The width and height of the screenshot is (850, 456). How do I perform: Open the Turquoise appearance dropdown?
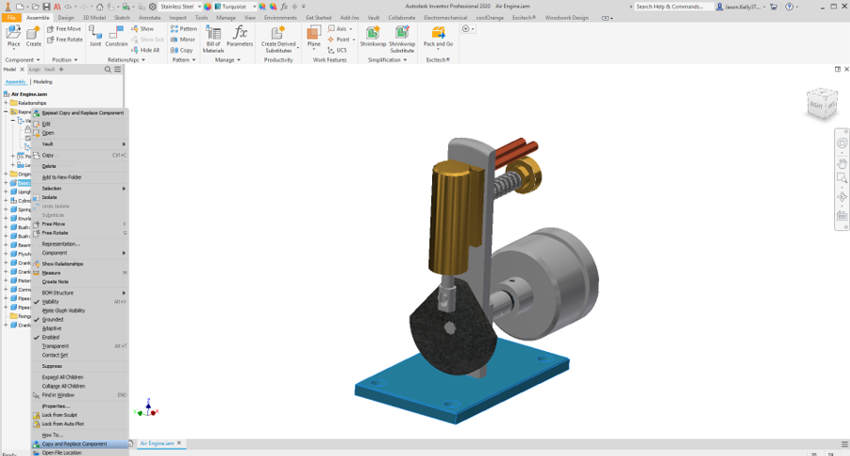point(230,6)
